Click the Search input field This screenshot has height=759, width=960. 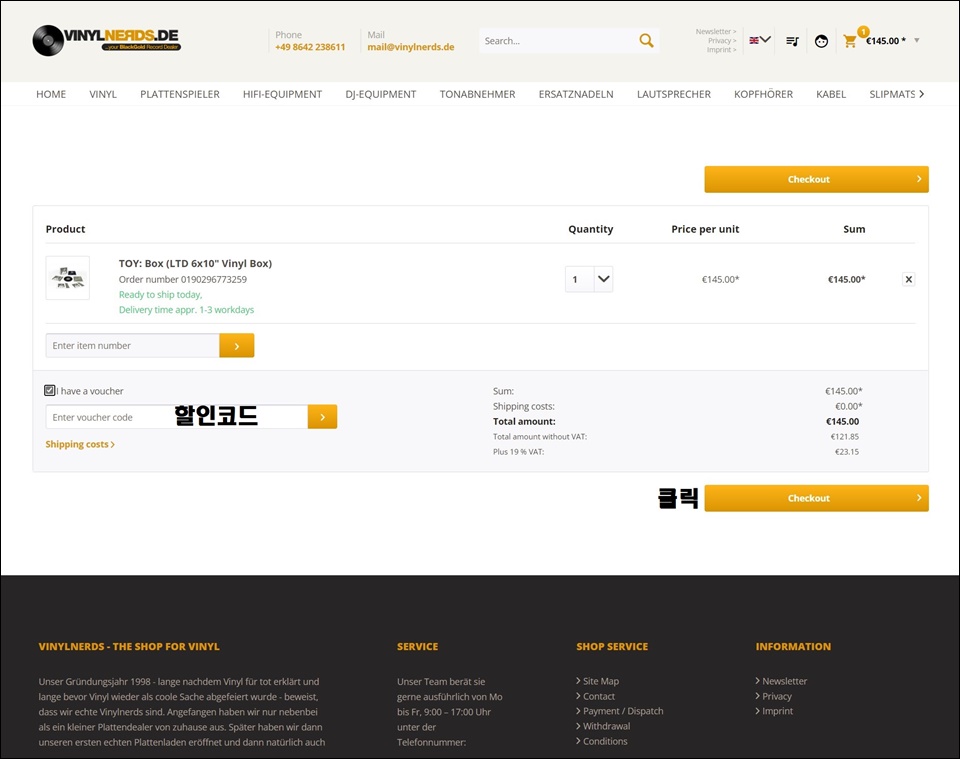click(x=557, y=41)
